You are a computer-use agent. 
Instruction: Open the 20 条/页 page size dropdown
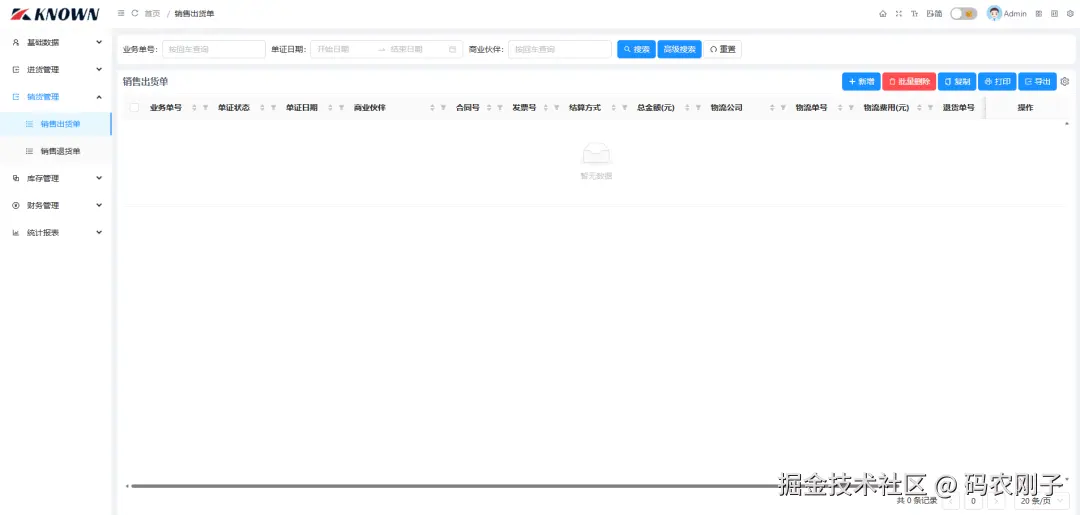point(1042,501)
